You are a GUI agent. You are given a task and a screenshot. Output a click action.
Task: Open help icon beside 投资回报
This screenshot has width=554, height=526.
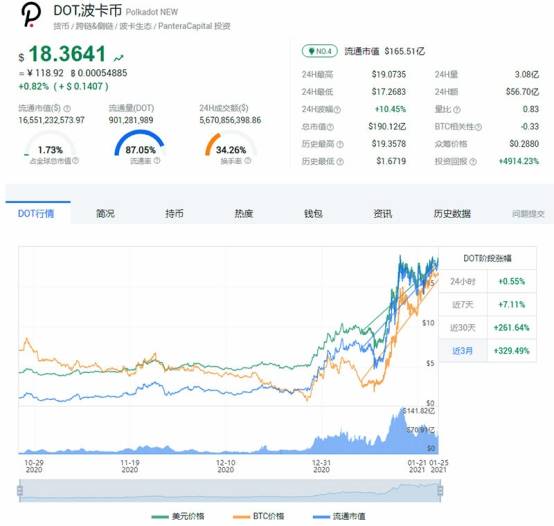tap(473, 161)
